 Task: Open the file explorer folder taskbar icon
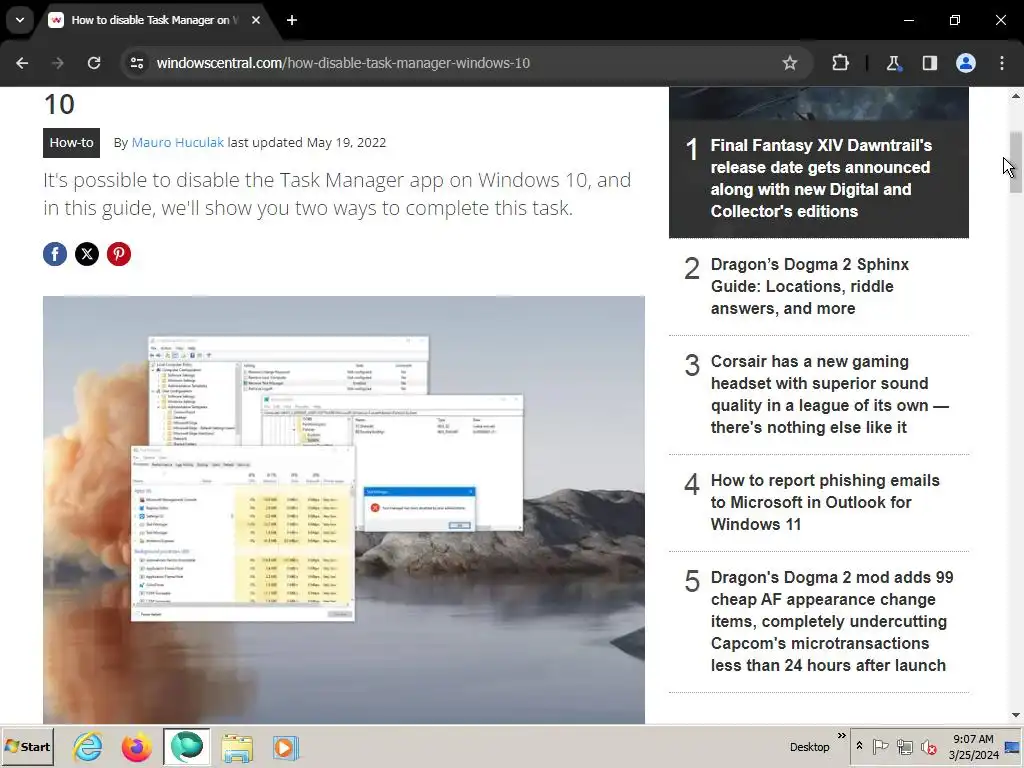point(236,747)
